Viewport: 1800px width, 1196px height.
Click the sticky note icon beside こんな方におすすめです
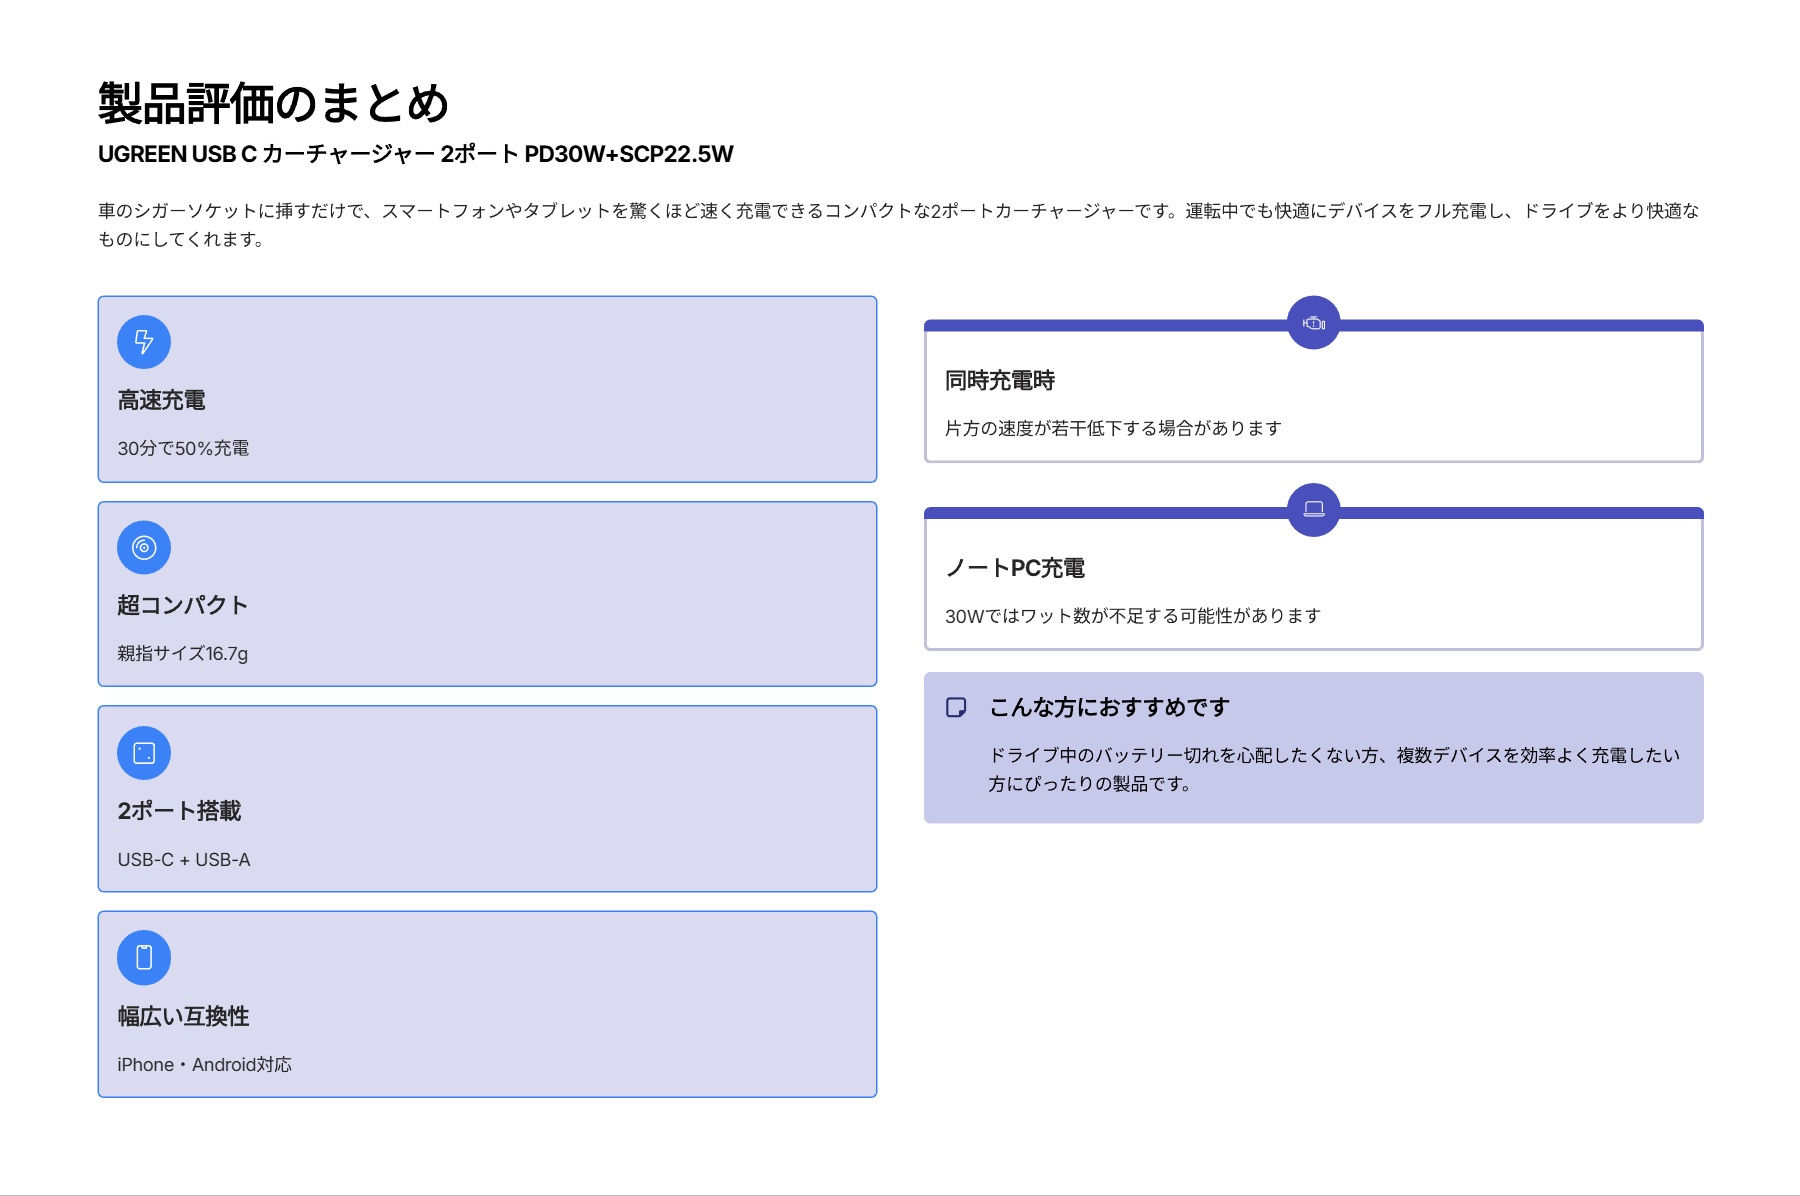[956, 708]
